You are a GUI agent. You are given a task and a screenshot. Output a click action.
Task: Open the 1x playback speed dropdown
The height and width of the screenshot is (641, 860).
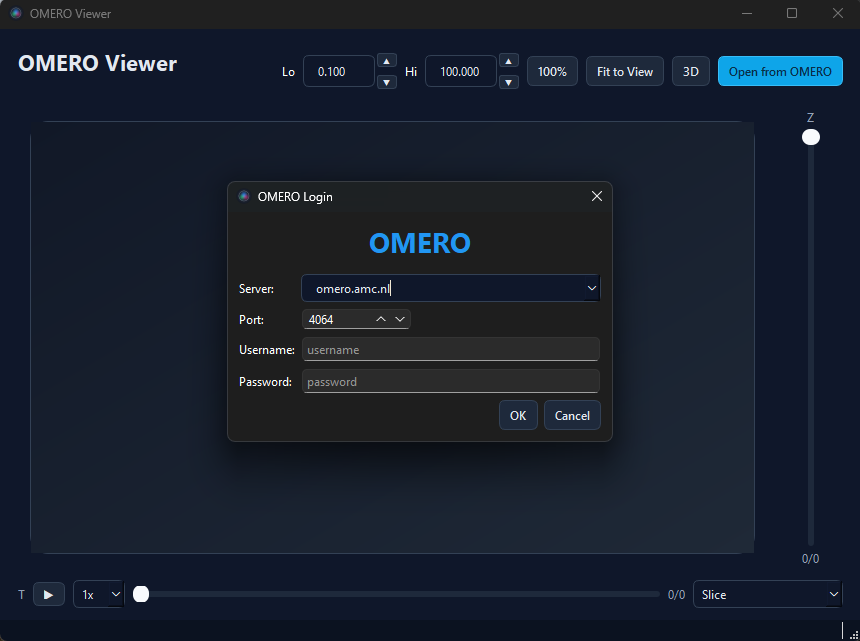point(98,593)
